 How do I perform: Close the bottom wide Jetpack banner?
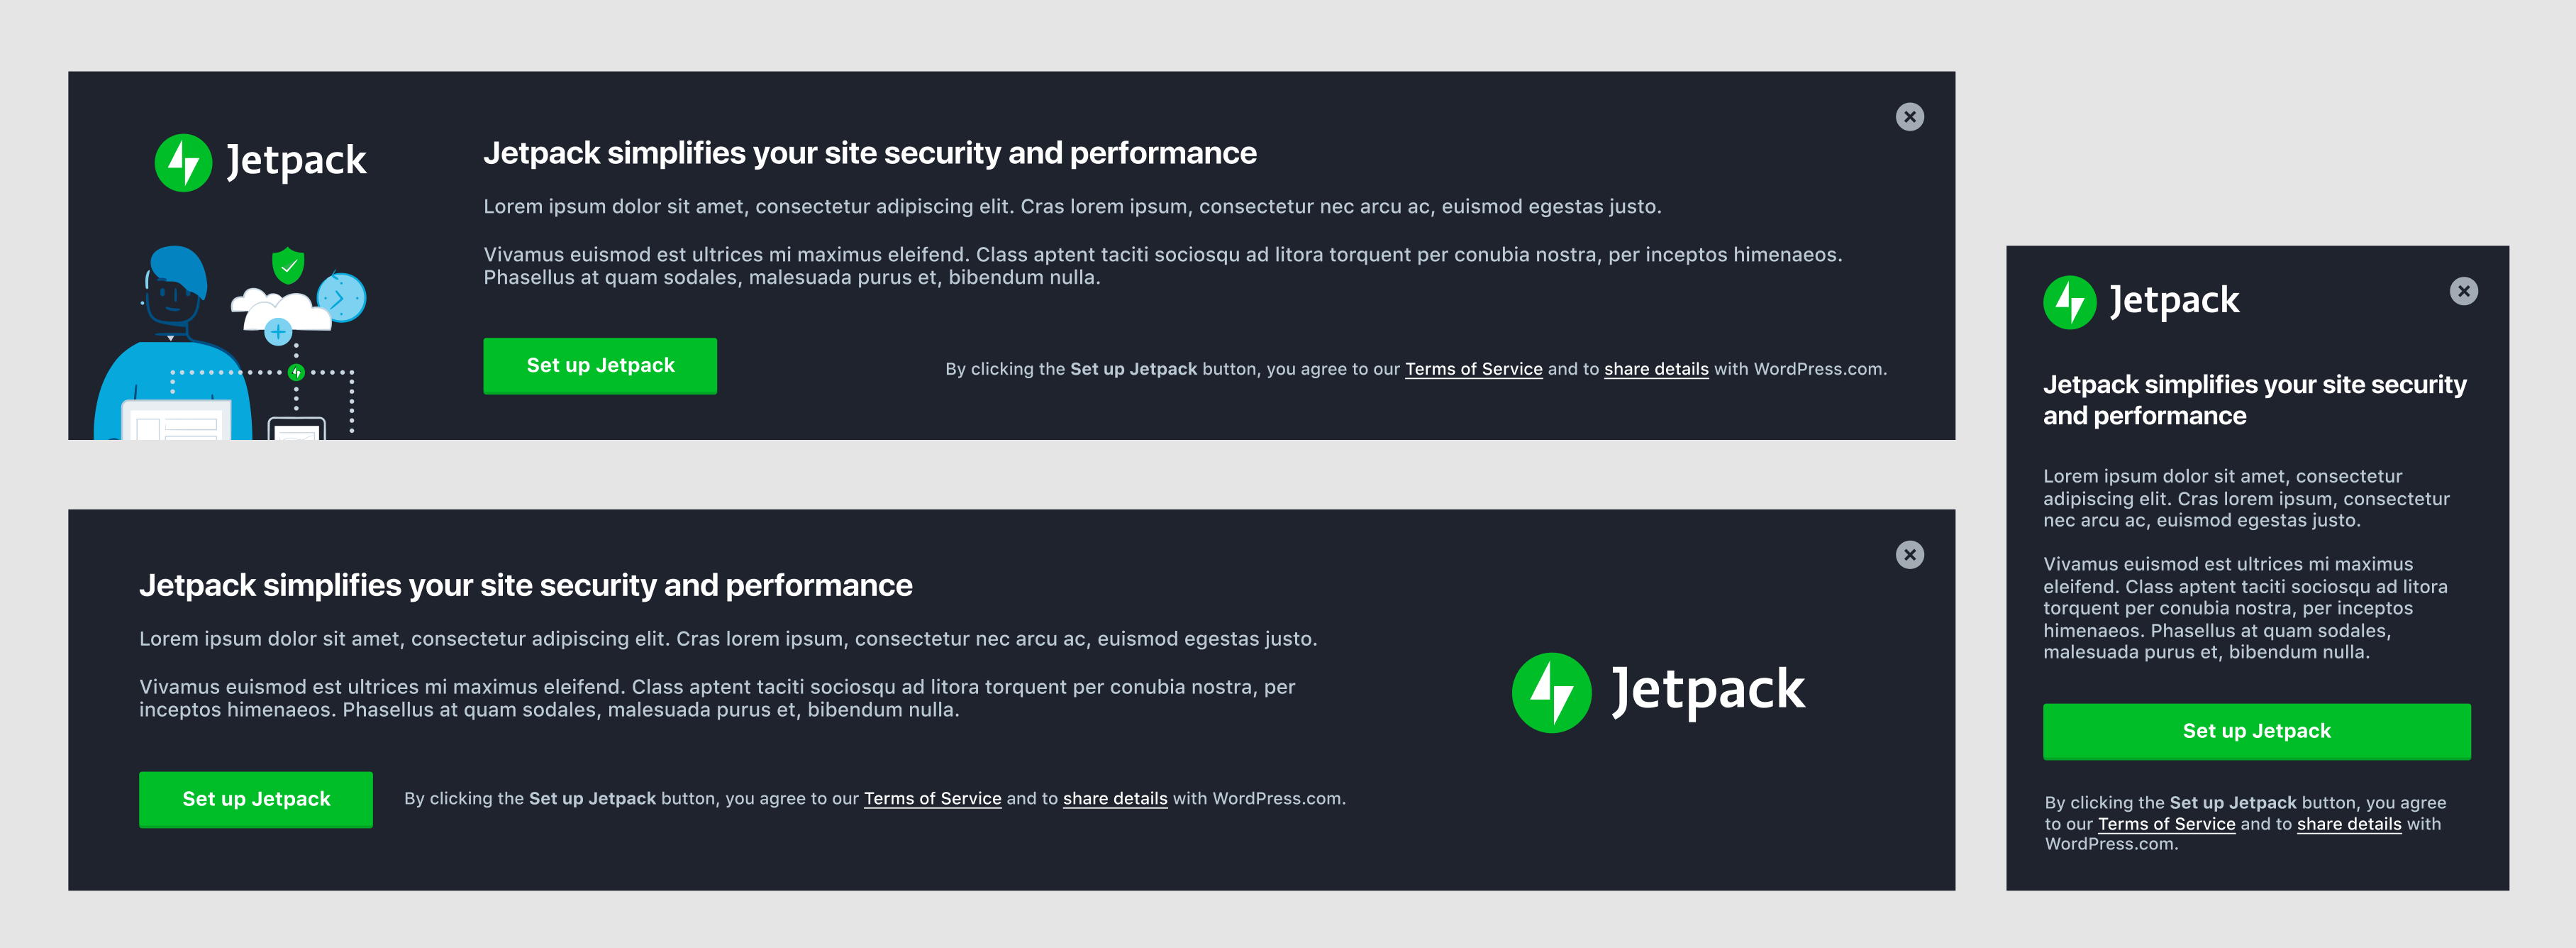coord(1909,555)
